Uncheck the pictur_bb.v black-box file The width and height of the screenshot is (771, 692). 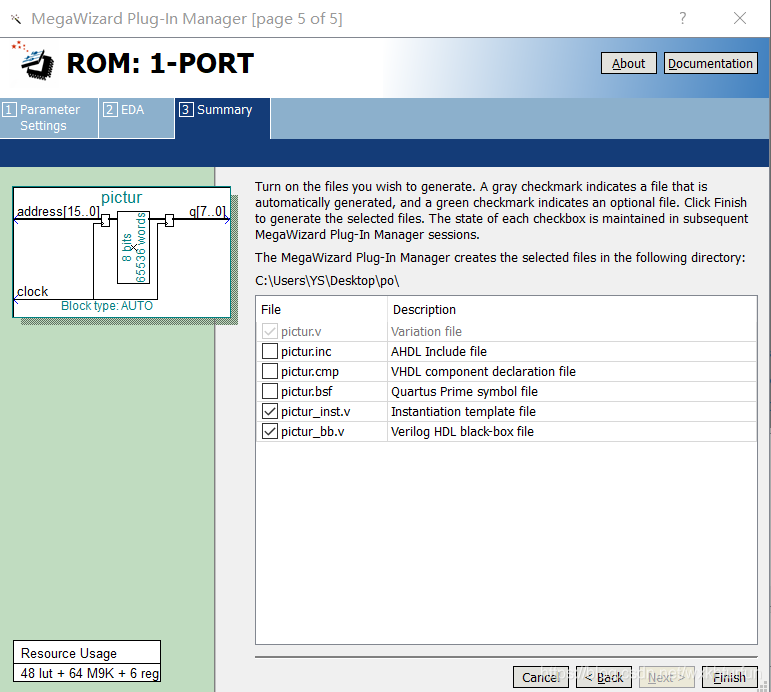269,431
